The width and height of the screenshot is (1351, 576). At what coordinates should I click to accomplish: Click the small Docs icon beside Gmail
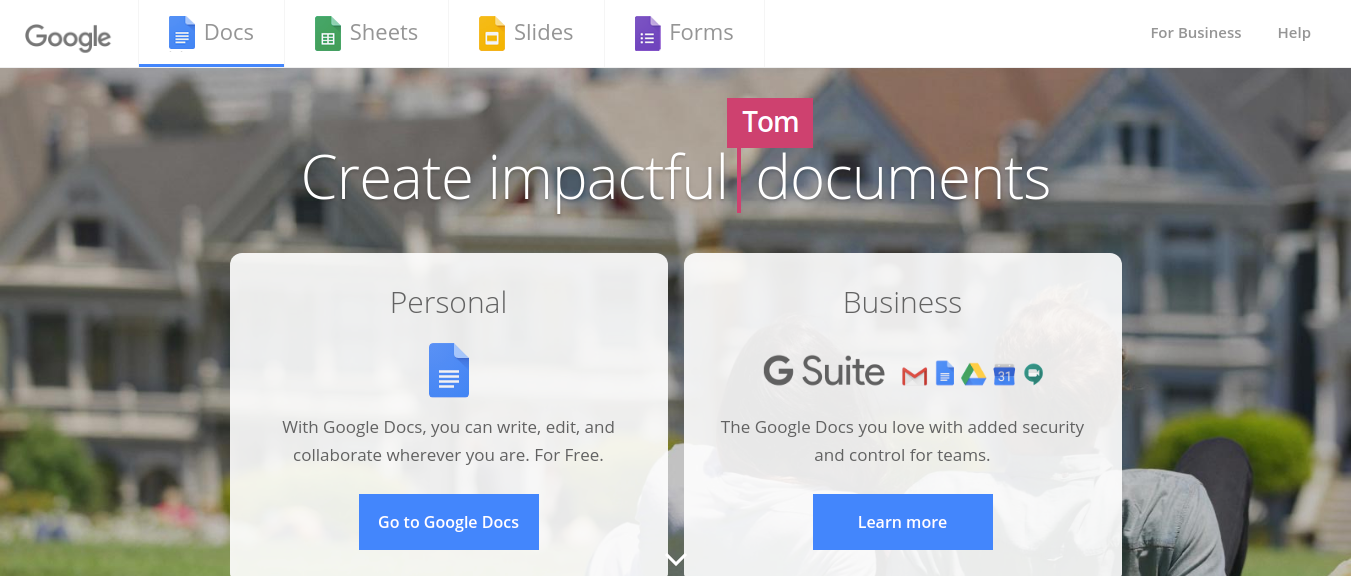945,373
